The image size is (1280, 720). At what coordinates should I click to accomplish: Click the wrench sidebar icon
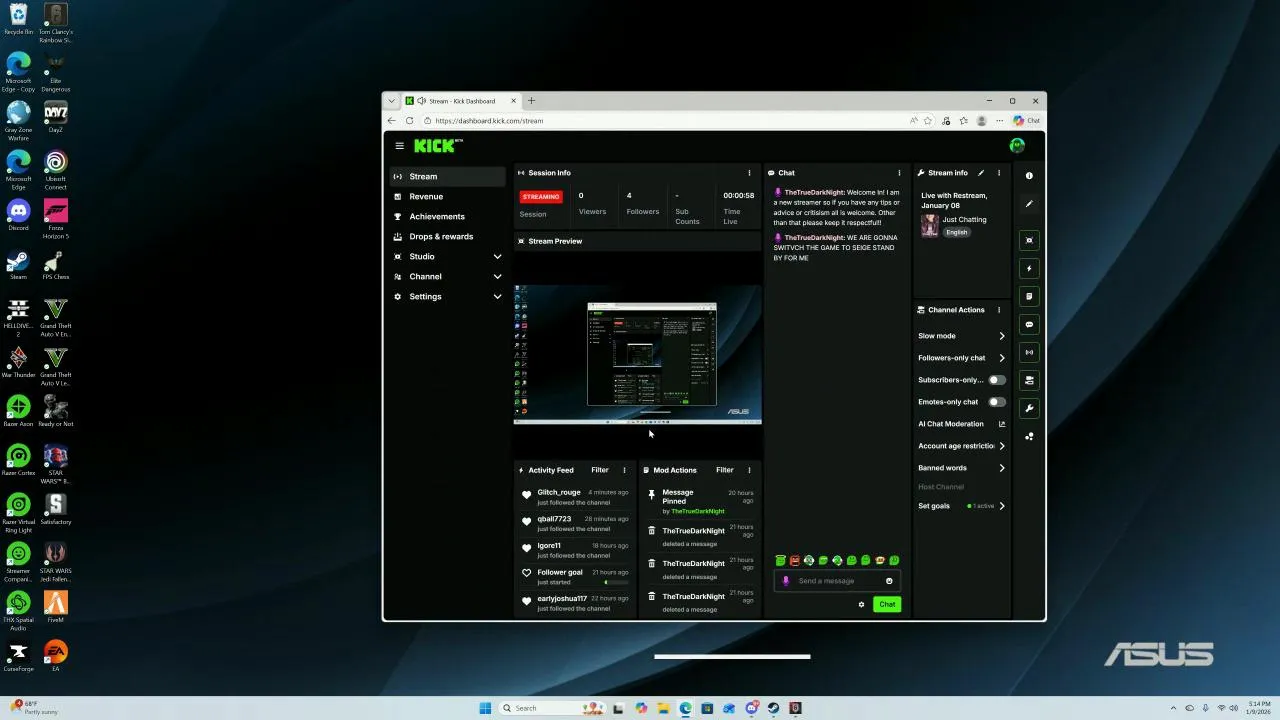[x=1029, y=408]
